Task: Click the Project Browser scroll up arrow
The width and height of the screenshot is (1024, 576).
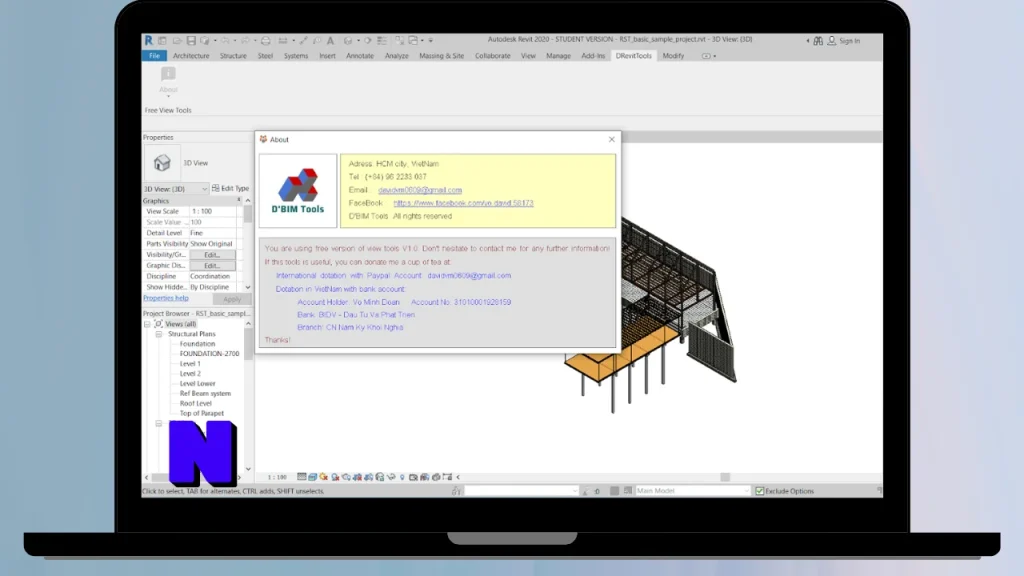Action: [x=248, y=324]
